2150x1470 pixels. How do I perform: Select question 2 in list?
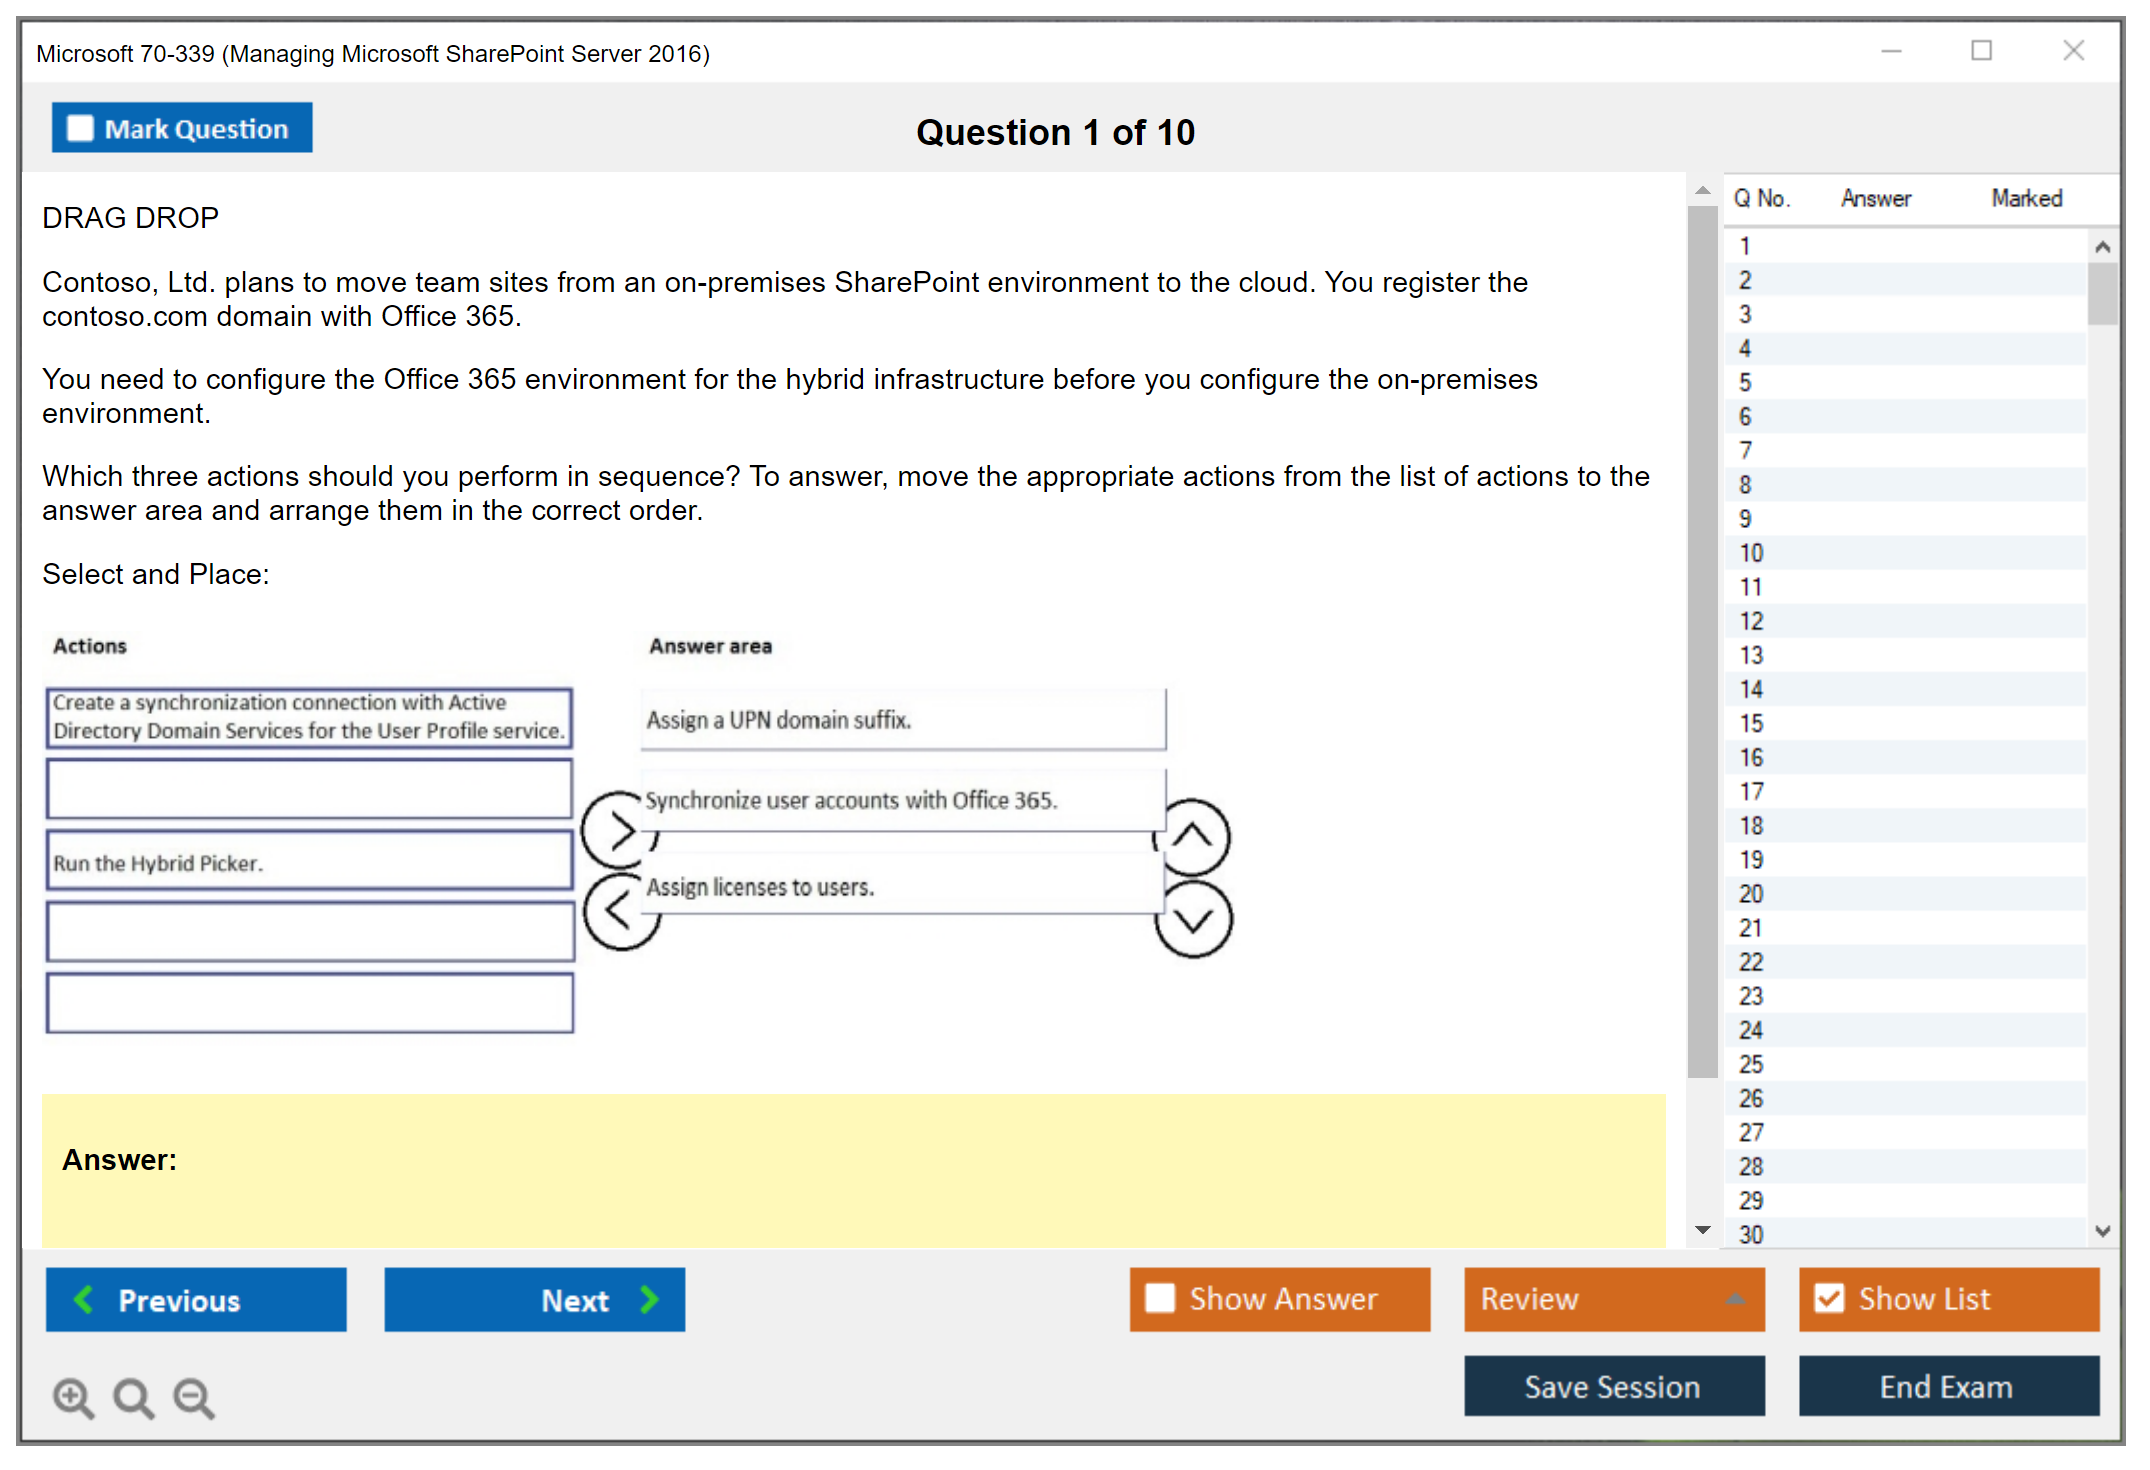pos(1746,280)
